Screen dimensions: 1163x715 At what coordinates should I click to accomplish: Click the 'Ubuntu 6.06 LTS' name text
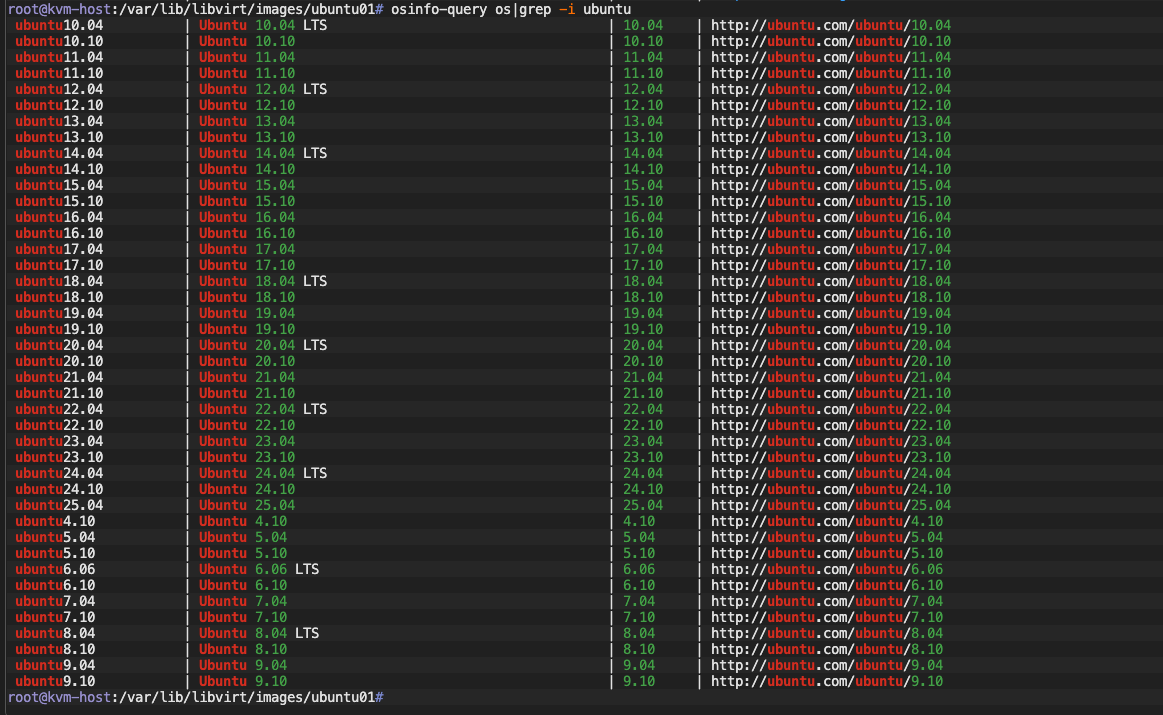click(x=259, y=569)
